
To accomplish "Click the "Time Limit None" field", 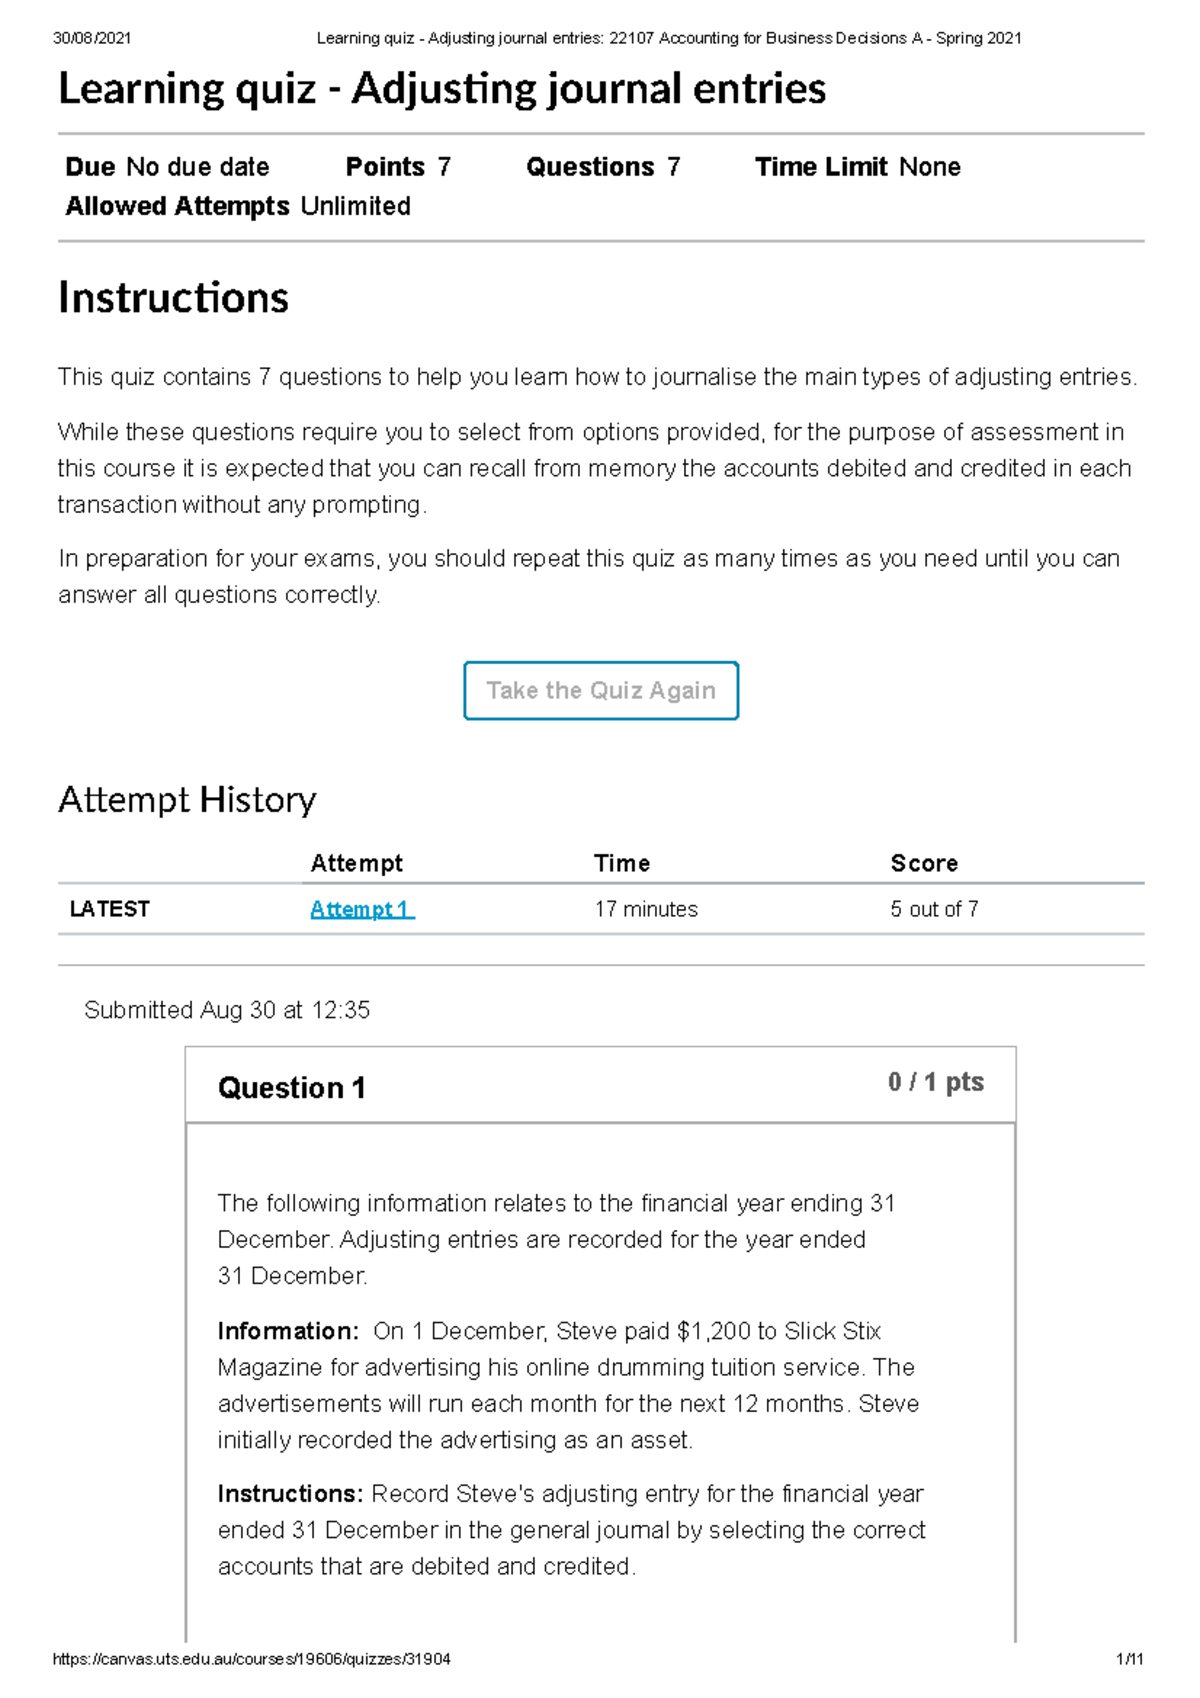I will [859, 167].
